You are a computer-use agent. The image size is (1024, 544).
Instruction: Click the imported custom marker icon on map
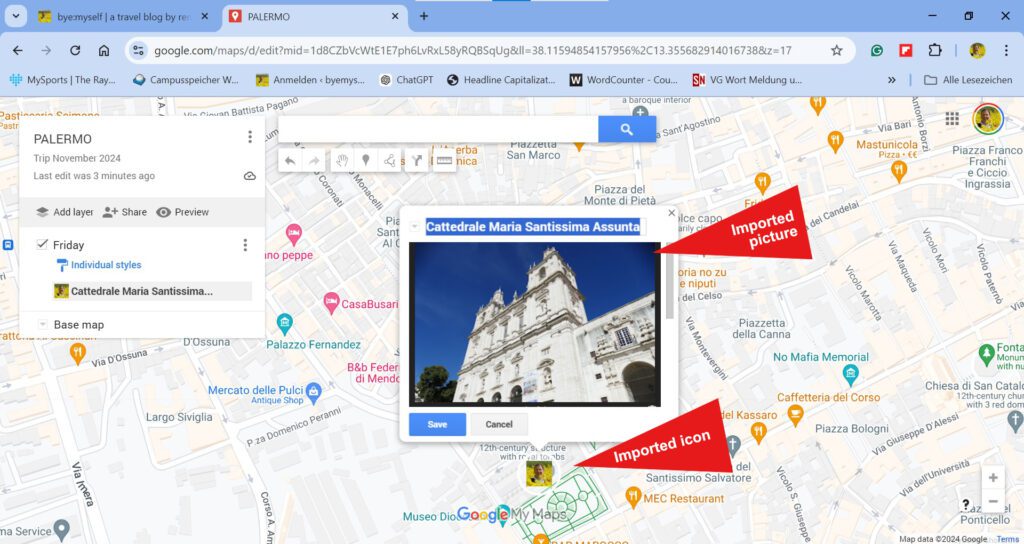539,473
